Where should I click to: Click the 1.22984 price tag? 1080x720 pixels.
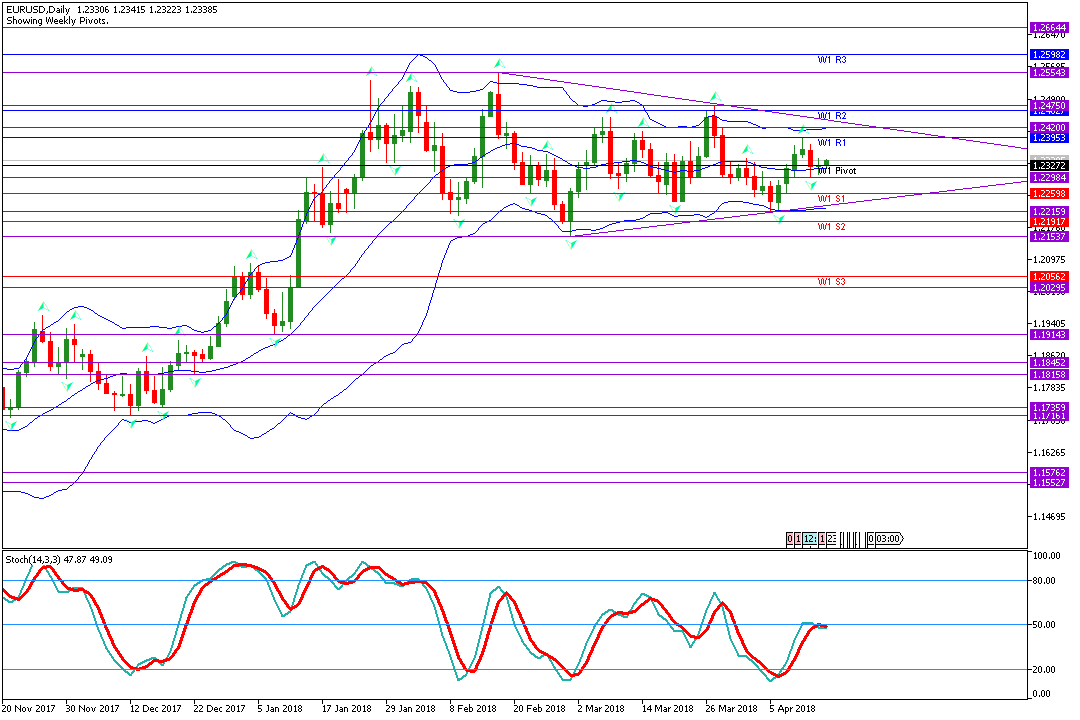tap(1049, 178)
